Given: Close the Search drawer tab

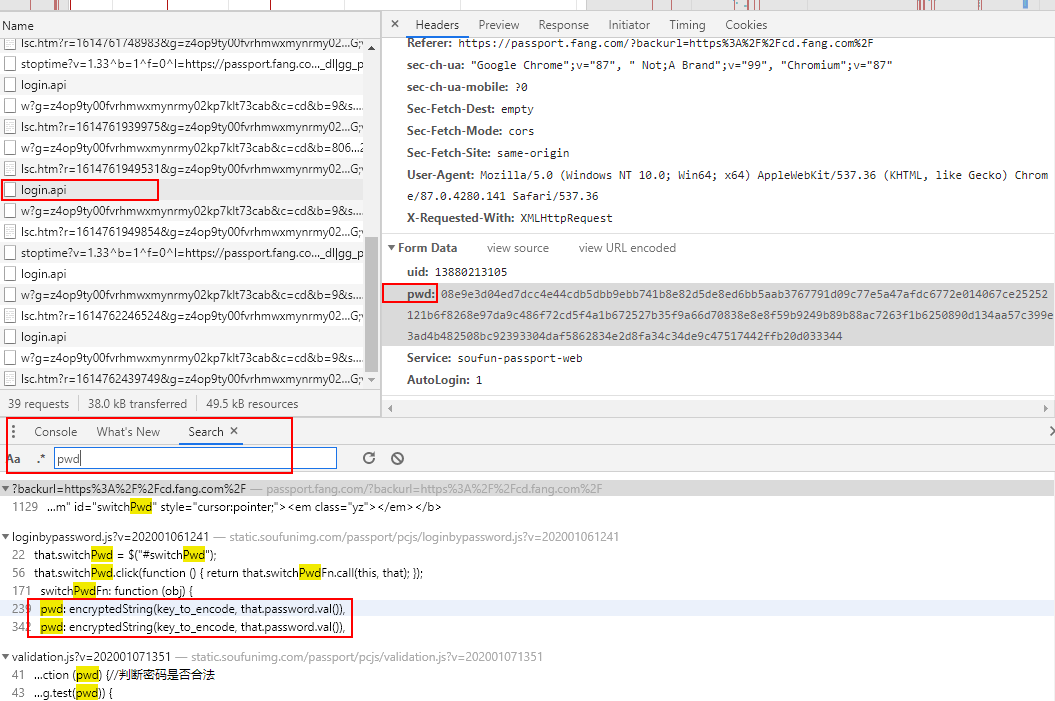Looking at the screenshot, I should [x=234, y=431].
